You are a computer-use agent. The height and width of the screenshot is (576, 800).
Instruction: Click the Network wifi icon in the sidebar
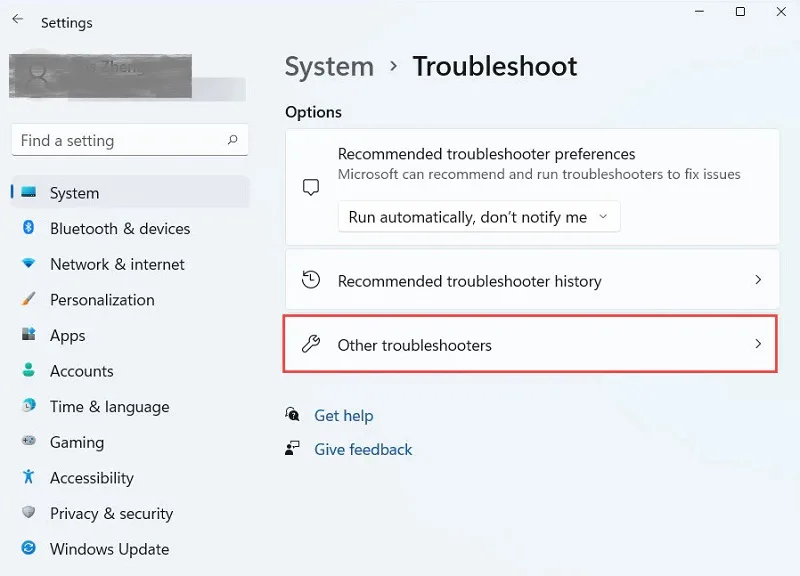pyautogui.click(x=29, y=263)
